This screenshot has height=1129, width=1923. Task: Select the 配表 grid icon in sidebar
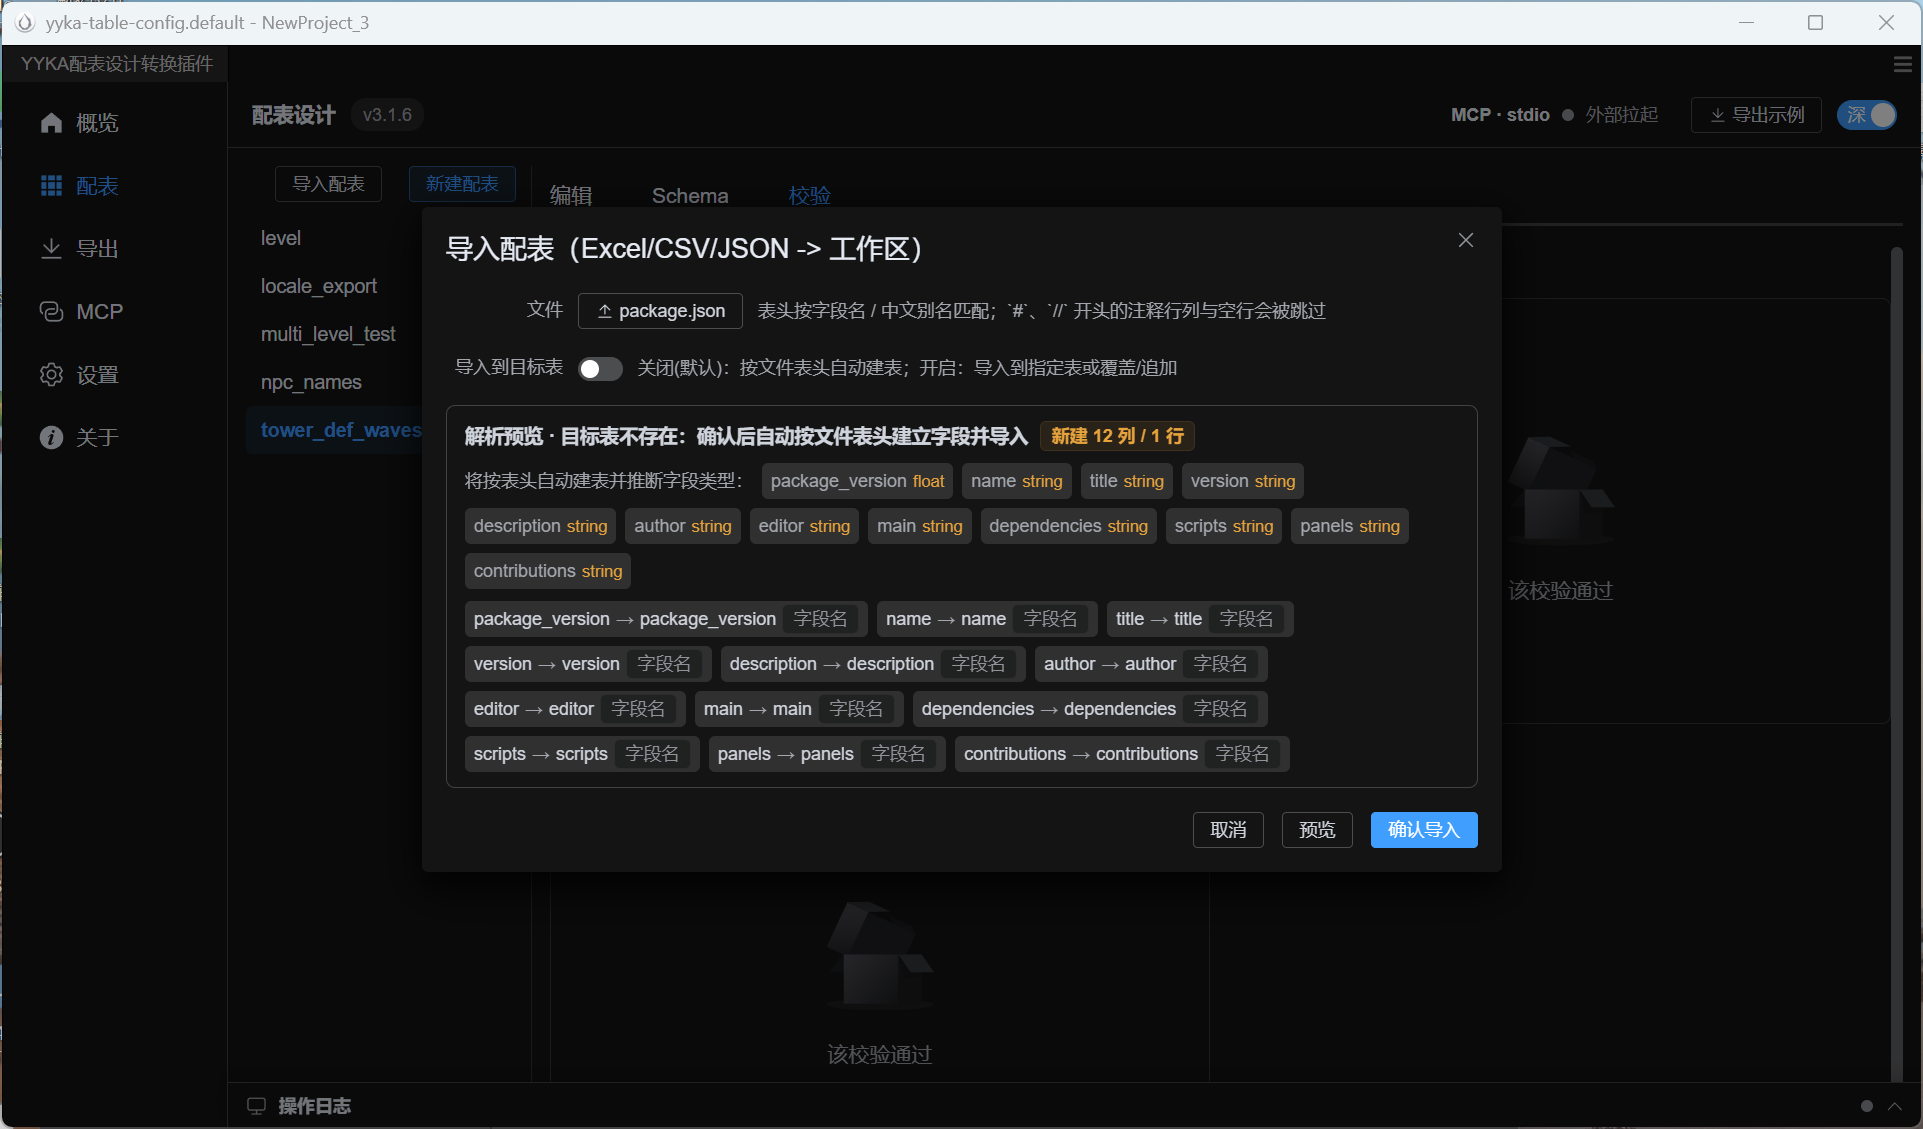point(51,186)
